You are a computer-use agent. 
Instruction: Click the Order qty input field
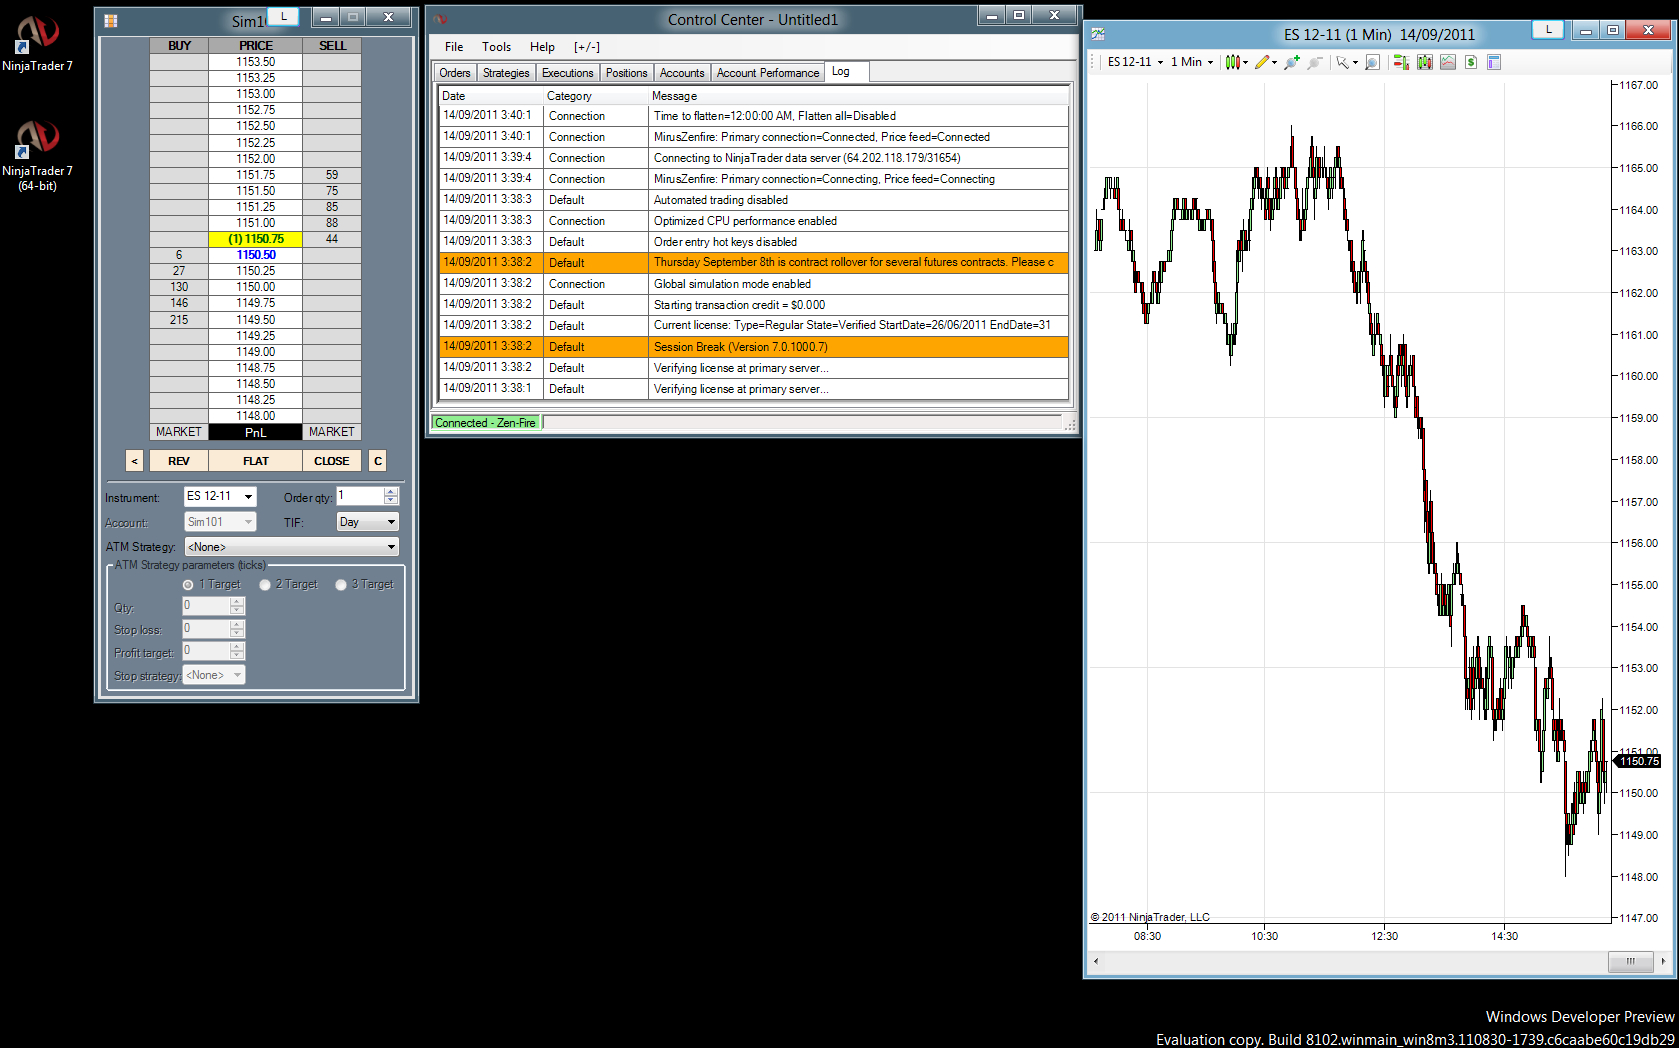click(360, 496)
